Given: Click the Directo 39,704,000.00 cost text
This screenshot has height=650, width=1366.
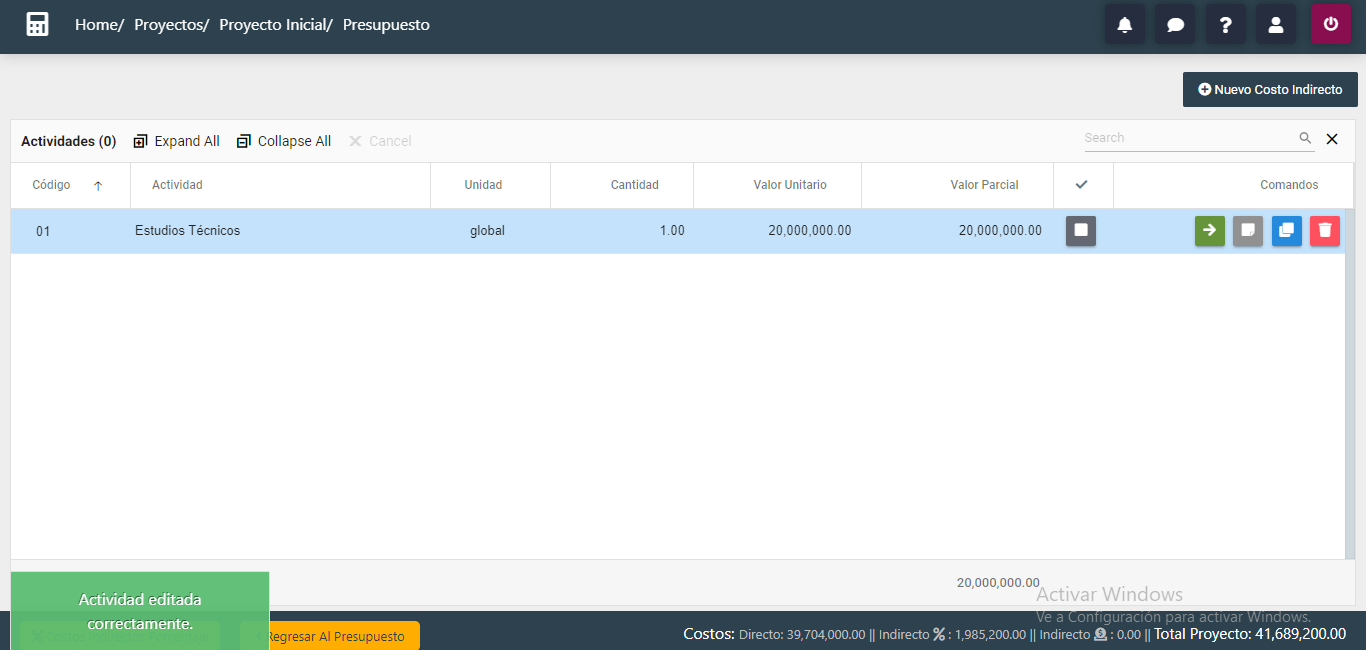Looking at the screenshot, I should coord(802,634).
